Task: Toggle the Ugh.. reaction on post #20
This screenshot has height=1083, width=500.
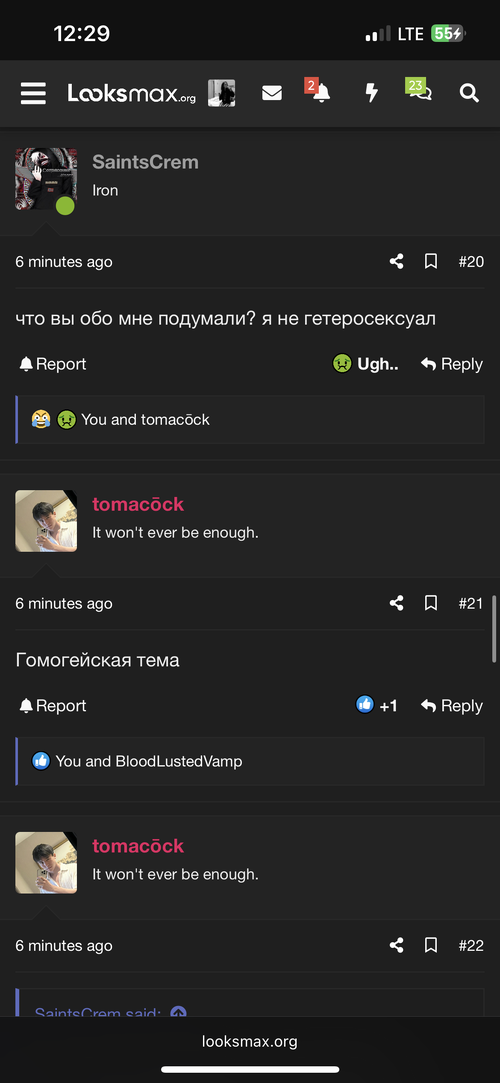Action: point(365,364)
